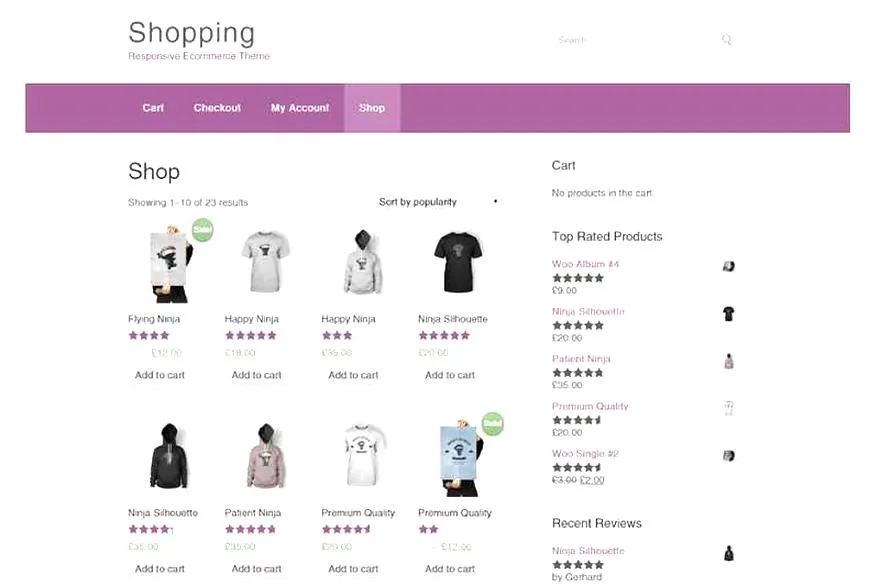880x586 pixels.
Task: Click the Shopping site title
Action: [191, 32]
